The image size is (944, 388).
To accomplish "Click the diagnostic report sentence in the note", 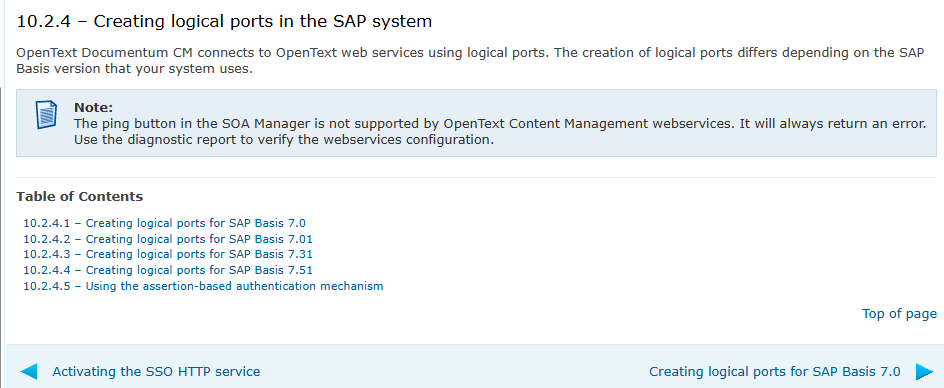I will [x=284, y=140].
